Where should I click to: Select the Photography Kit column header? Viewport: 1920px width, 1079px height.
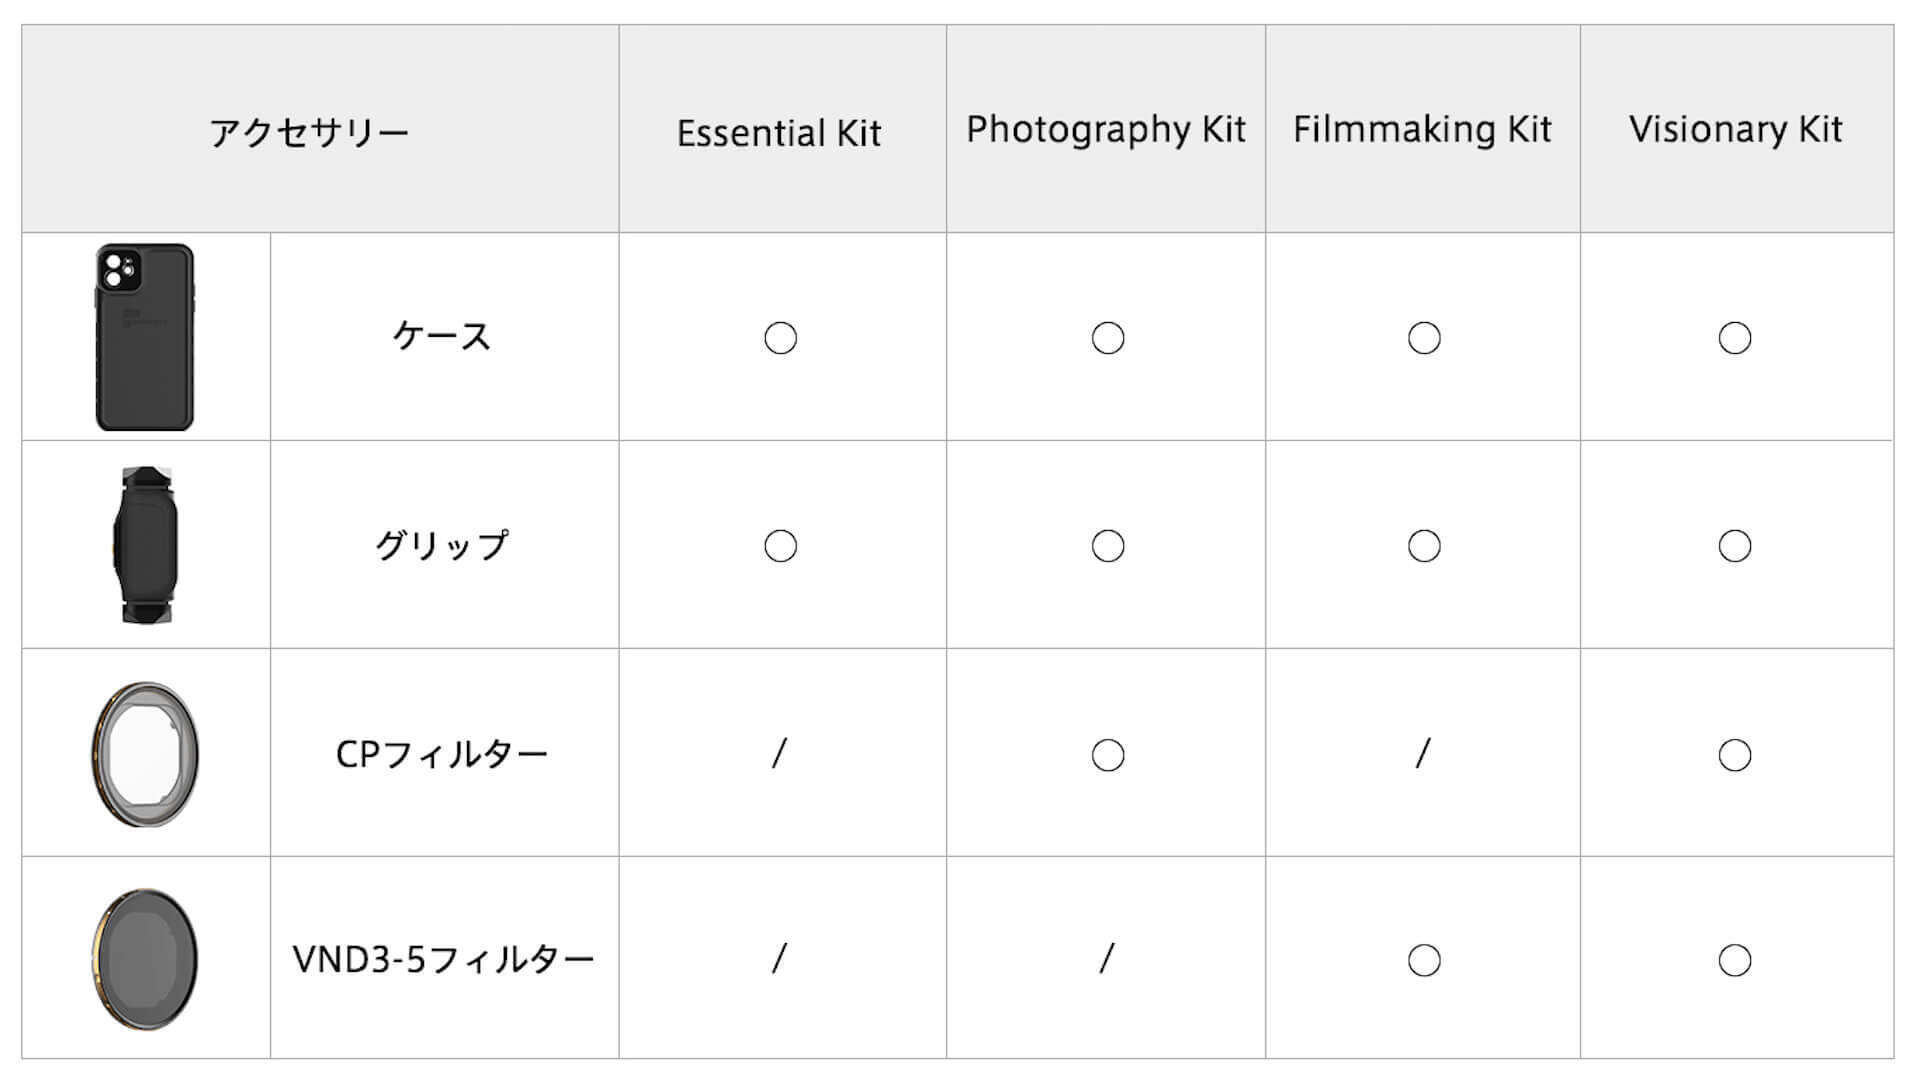pyautogui.click(x=1105, y=129)
